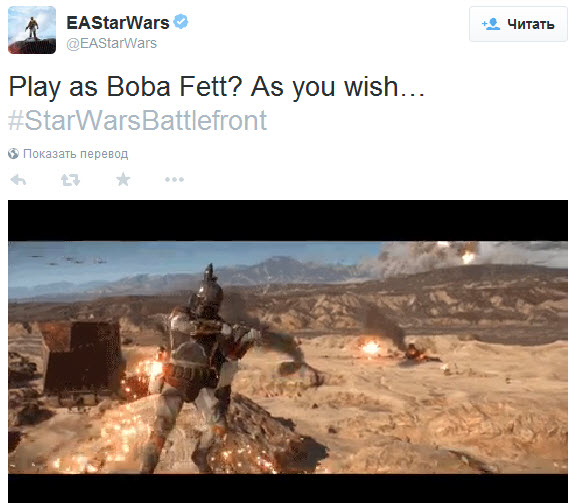Screen dimensions: 574x503
Task: Play the Boba Fett GIF video
Action: [288, 351]
